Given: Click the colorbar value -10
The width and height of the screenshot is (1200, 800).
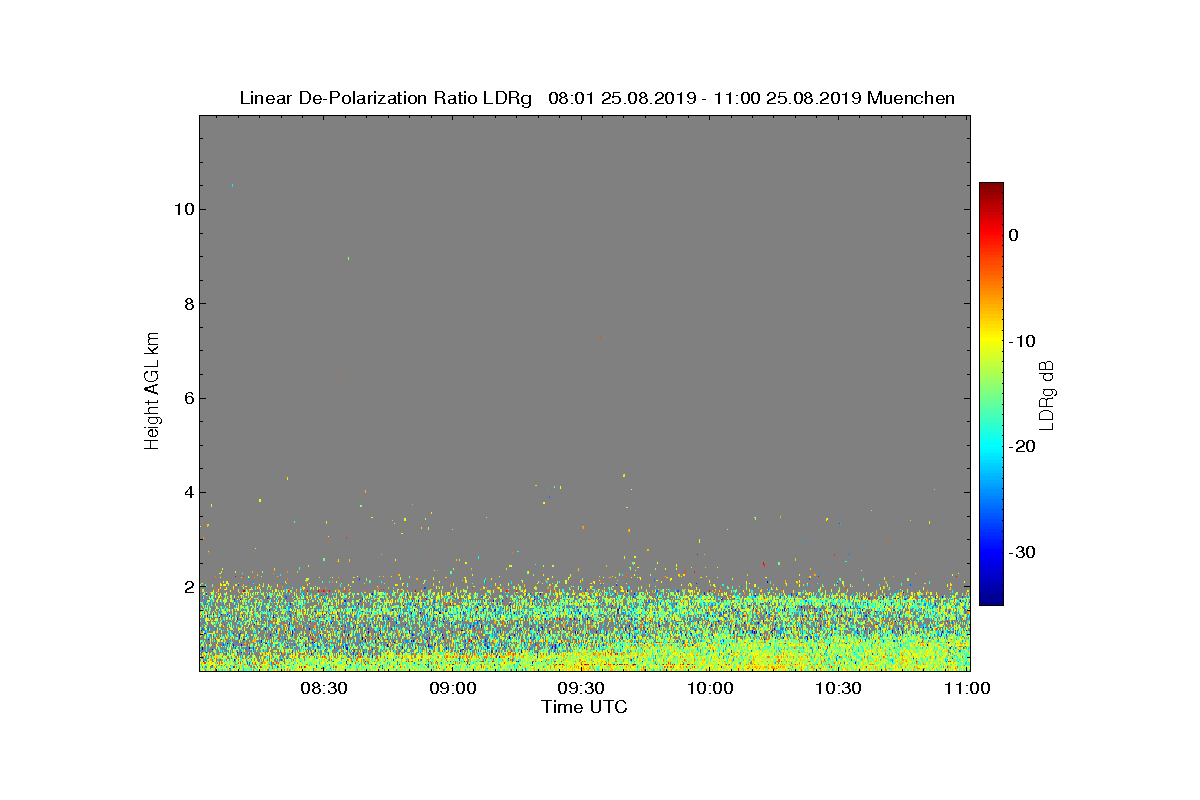Looking at the screenshot, I should (x=1021, y=341).
